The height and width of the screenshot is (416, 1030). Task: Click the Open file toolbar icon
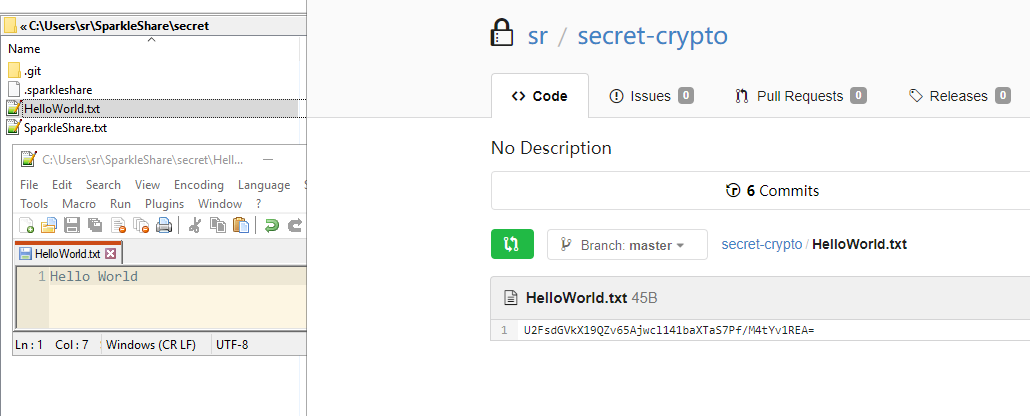48,225
